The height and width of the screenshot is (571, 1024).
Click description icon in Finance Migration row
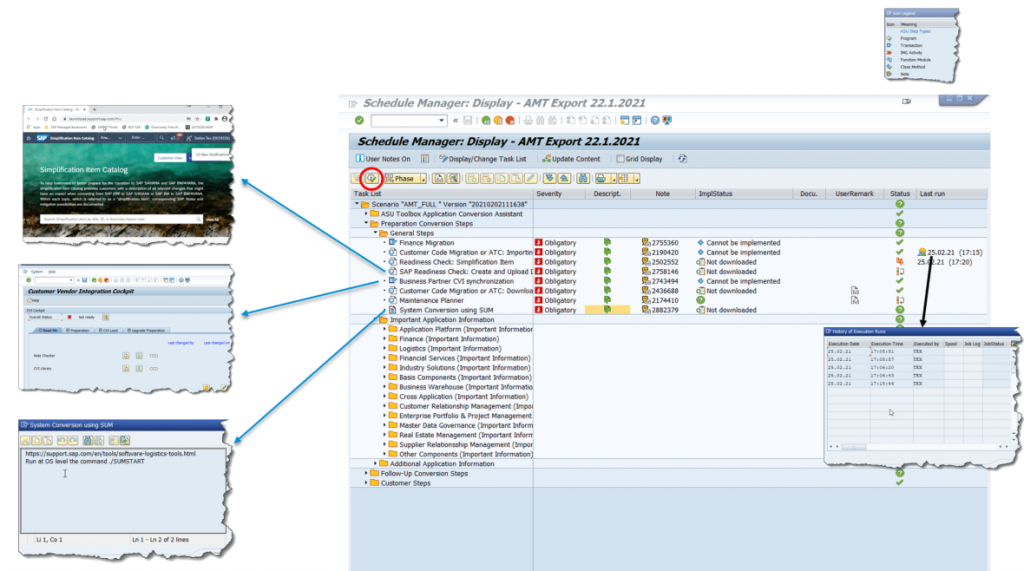point(607,242)
